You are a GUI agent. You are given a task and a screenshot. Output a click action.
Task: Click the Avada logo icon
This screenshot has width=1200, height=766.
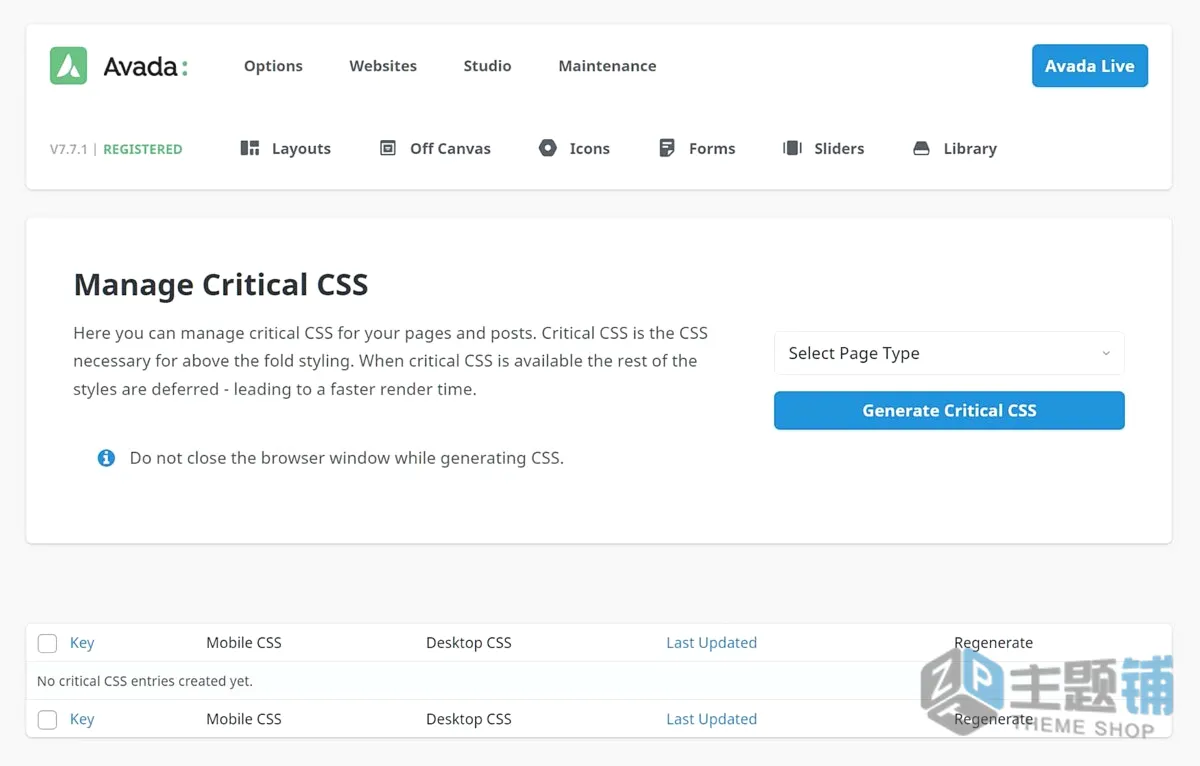click(69, 66)
